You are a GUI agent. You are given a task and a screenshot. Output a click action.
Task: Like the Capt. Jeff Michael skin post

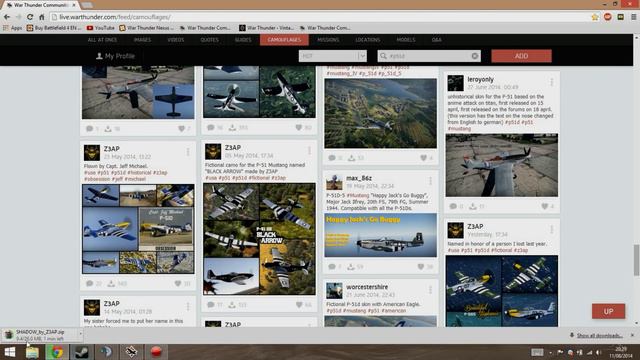178,283
